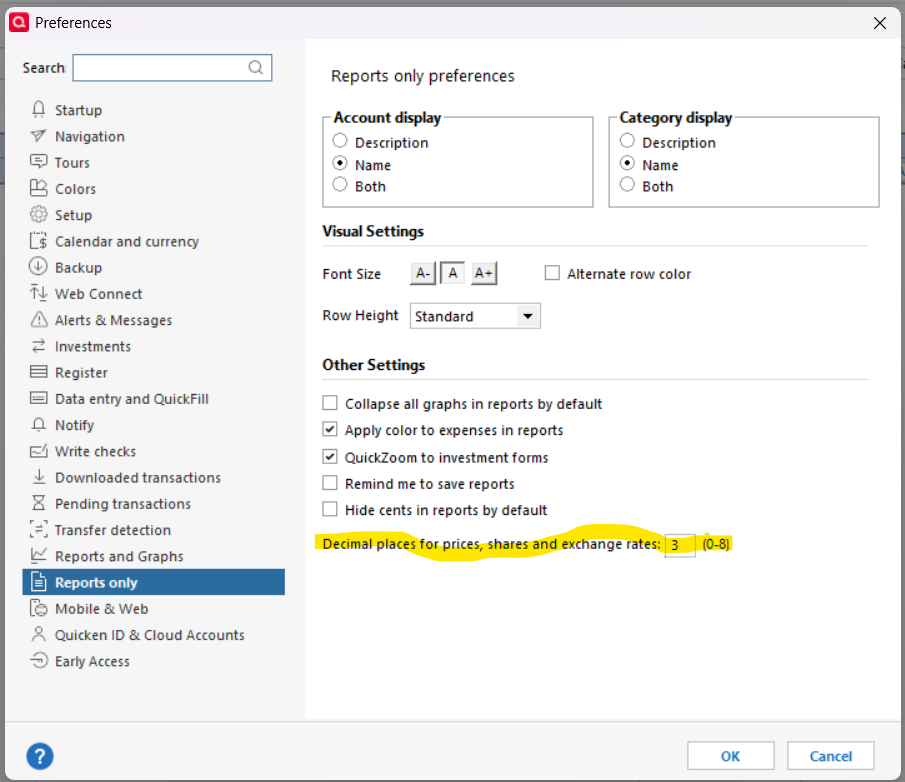Screen dimensions: 905x782
Task: Open Calendar and currency preferences
Action: (127, 241)
